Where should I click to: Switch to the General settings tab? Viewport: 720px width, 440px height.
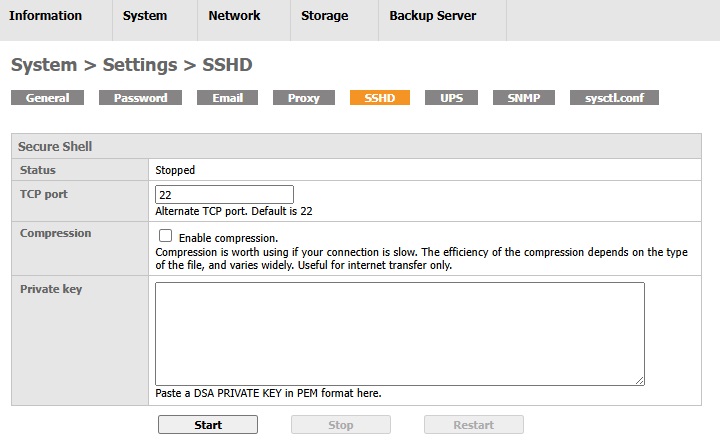coord(47,98)
